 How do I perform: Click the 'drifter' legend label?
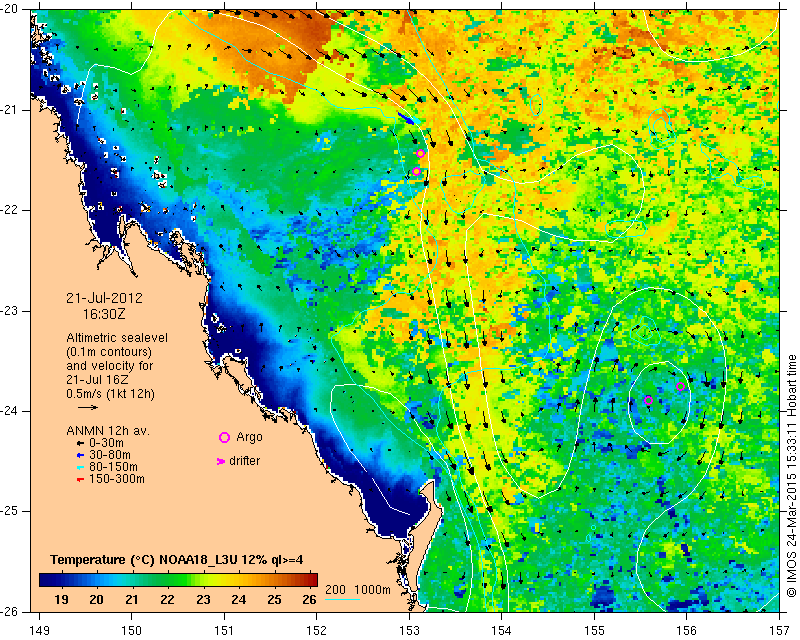click(244, 461)
